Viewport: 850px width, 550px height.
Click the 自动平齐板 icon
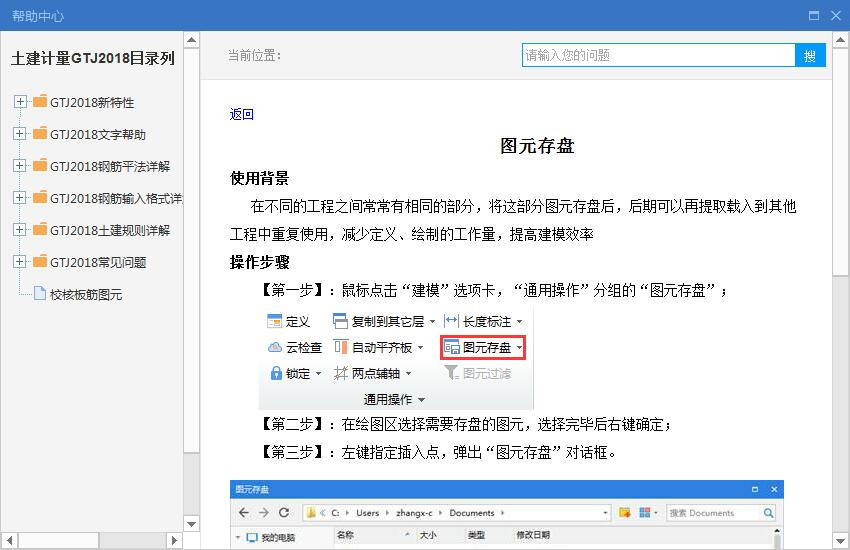coord(340,347)
